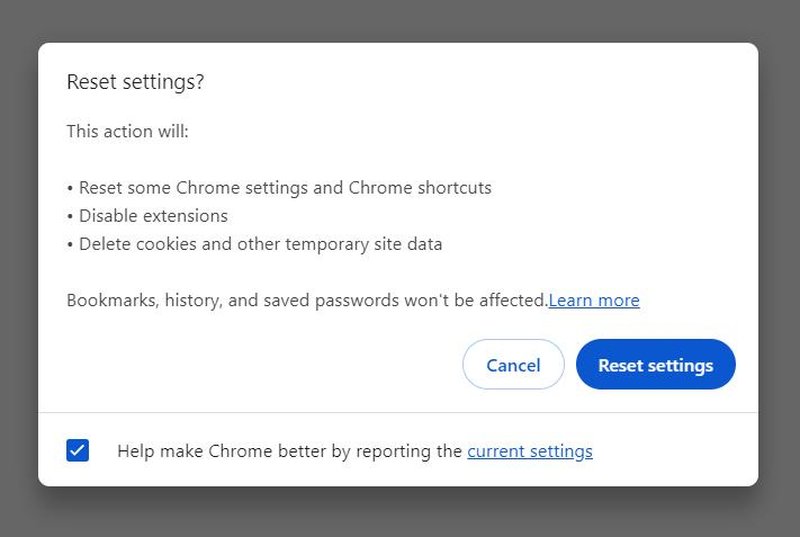800x537 pixels.
Task: Dismiss the dialog with Cancel
Action: point(513,364)
